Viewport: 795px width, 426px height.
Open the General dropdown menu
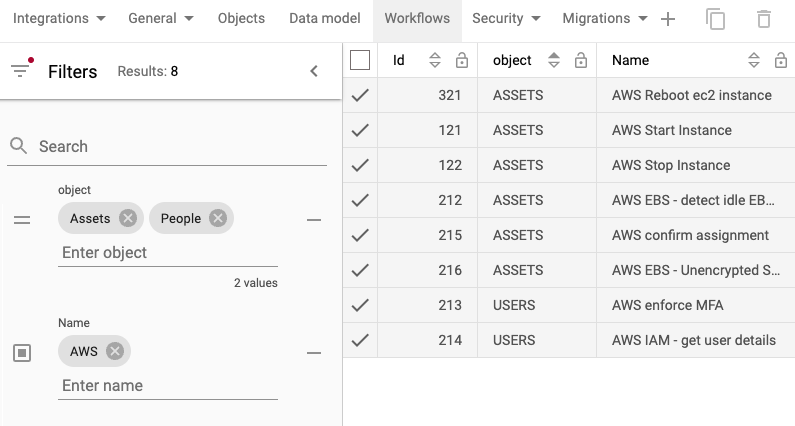click(x=160, y=19)
